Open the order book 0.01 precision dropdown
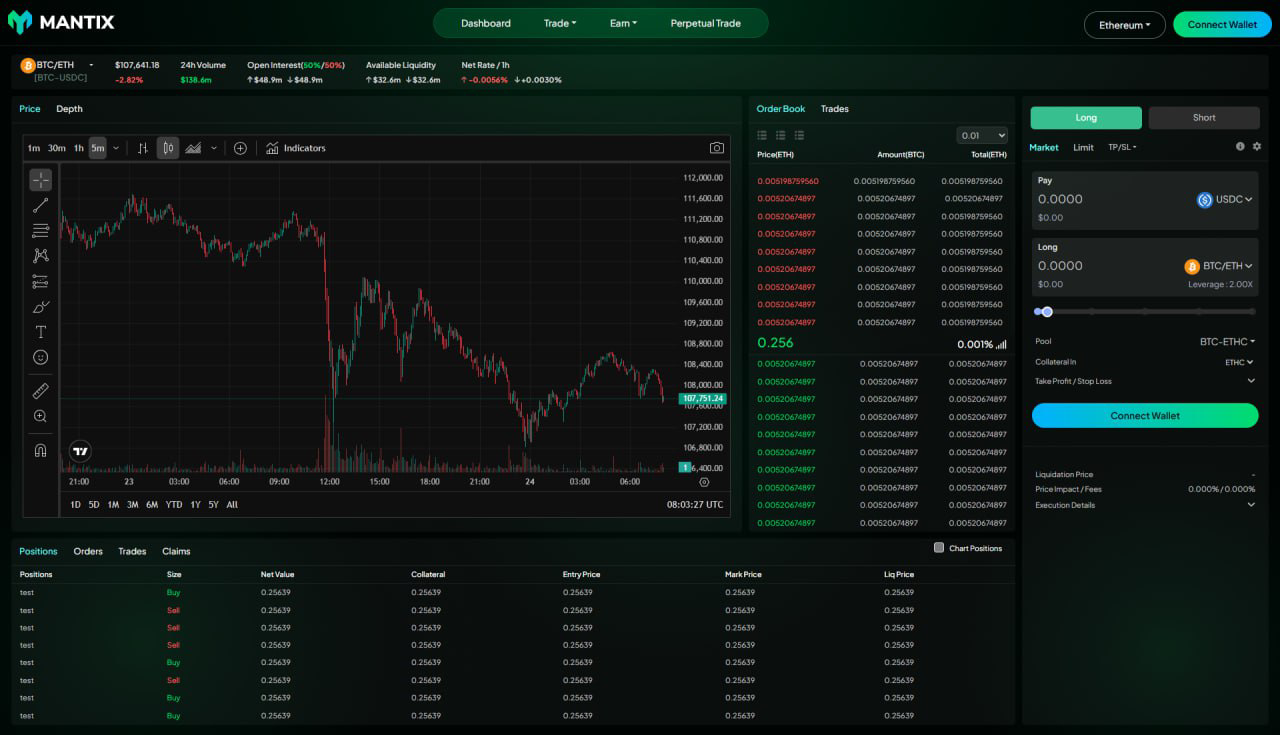The image size is (1280, 735). coord(982,136)
